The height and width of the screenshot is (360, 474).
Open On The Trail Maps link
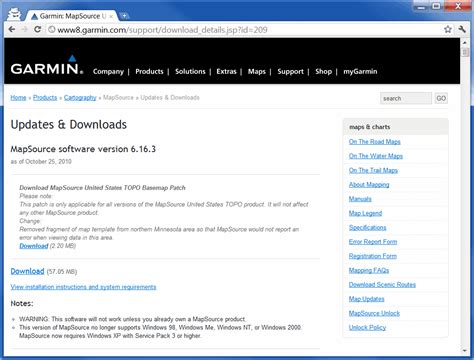pos(373,170)
